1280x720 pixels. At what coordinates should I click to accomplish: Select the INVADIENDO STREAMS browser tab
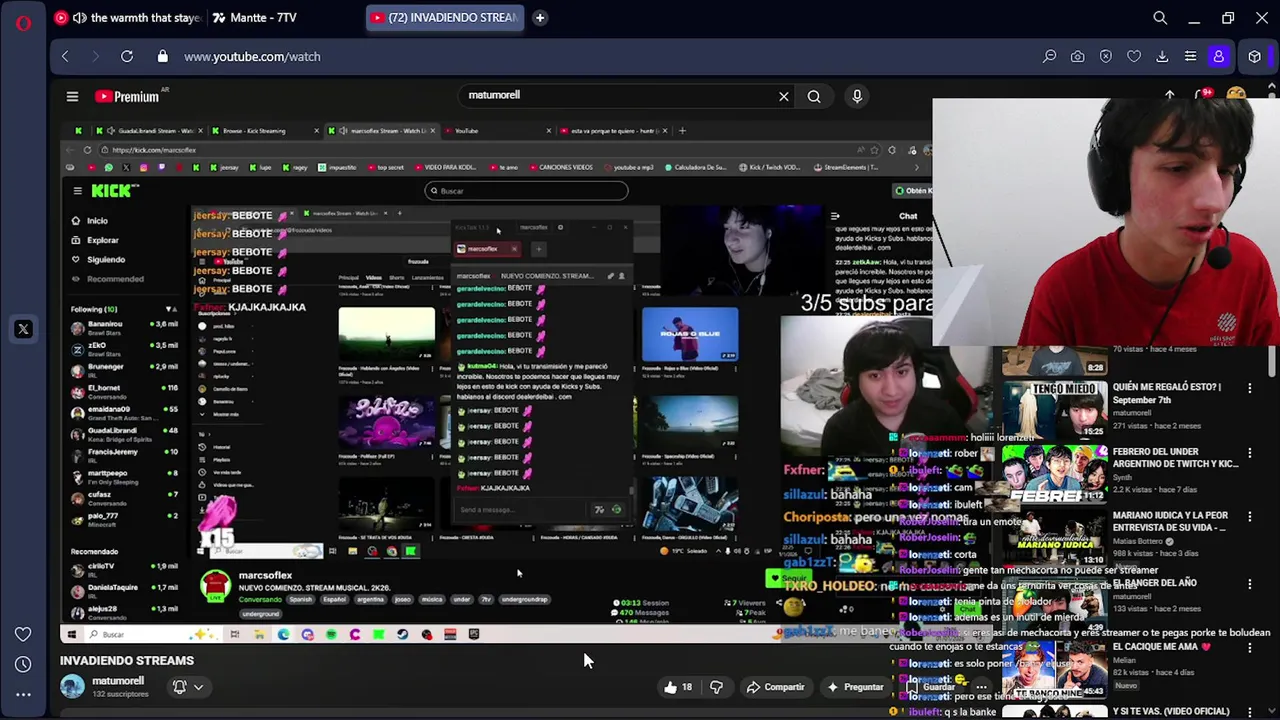pos(443,17)
